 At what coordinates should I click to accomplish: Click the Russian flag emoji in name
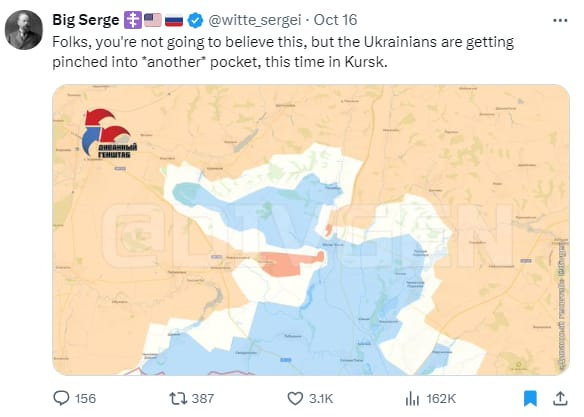click(x=174, y=20)
